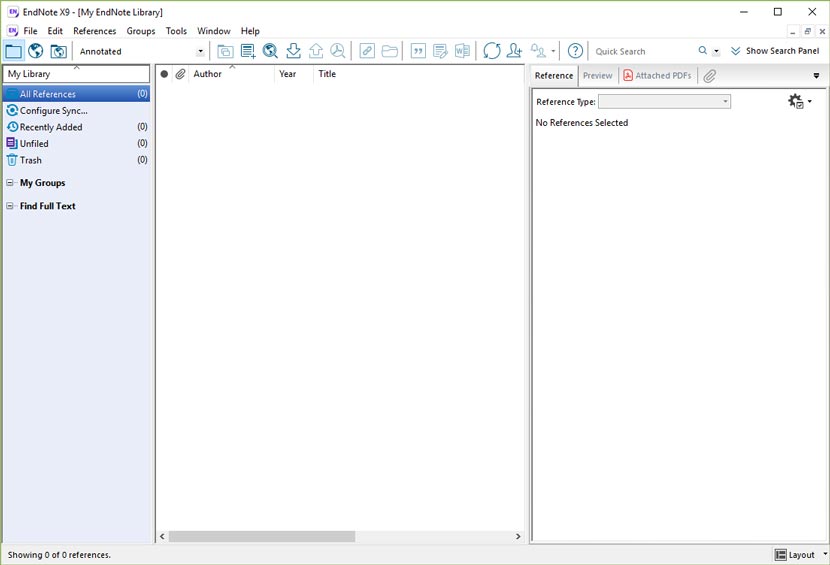The height and width of the screenshot is (565, 830).
Task: Click Insert Citation quotation-mark icon
Action: (x=418, y=51)
